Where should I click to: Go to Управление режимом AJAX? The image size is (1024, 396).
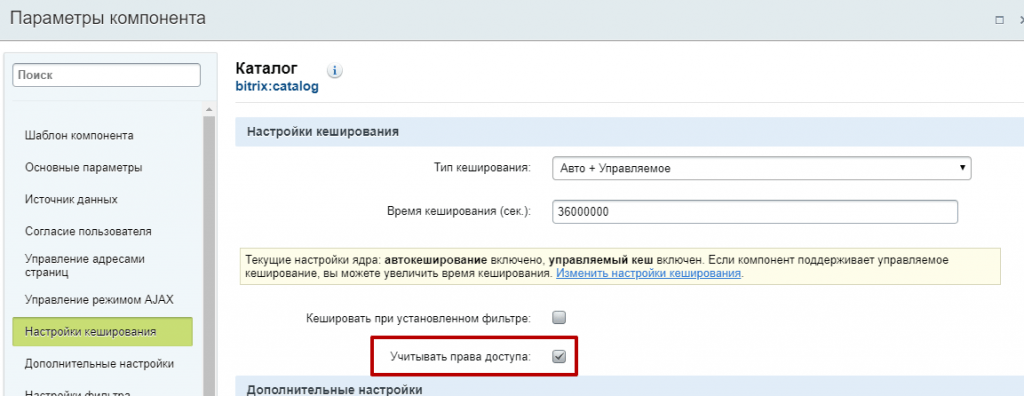pos(99,299)
